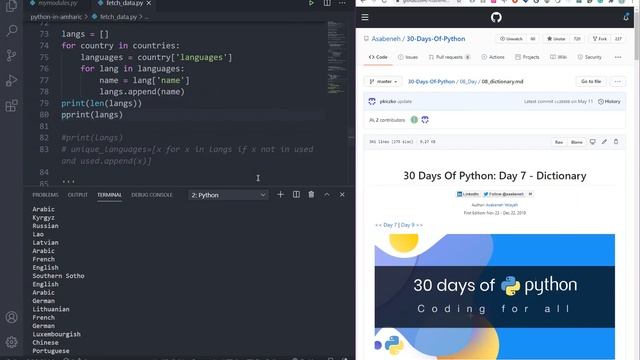This screenshot has width=640, height=360.
Task: Edit the file with pencil icon
Action: 604,142
